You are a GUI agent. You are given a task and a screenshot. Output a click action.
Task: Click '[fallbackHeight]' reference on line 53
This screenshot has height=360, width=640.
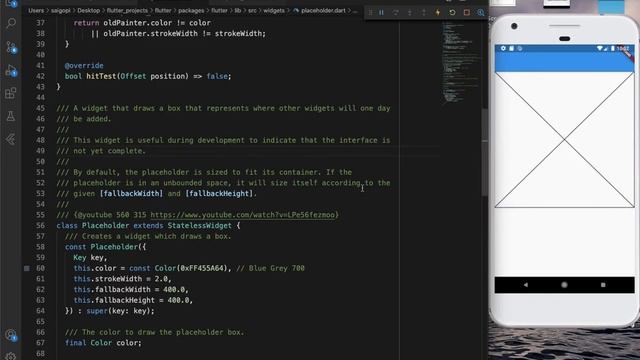[x=219, y=193]
